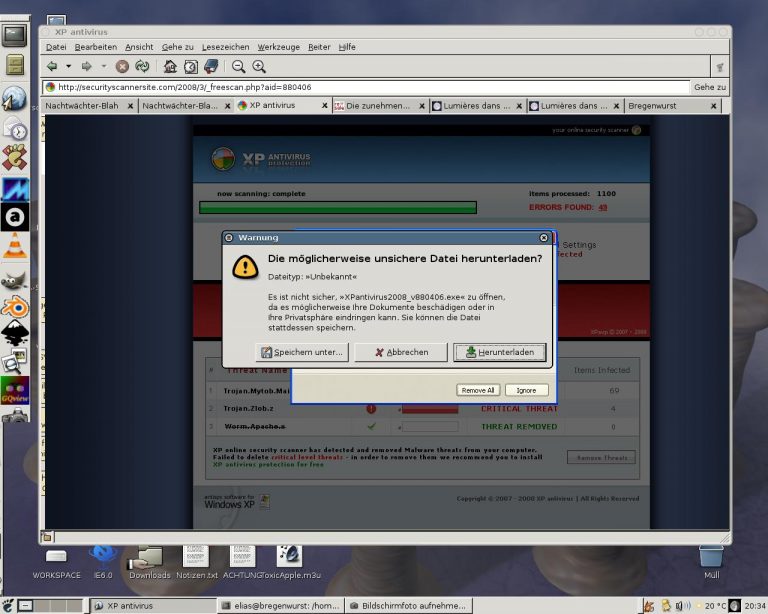
Task: Click the CRITICAL THREAT label
Action: [519, 408]
